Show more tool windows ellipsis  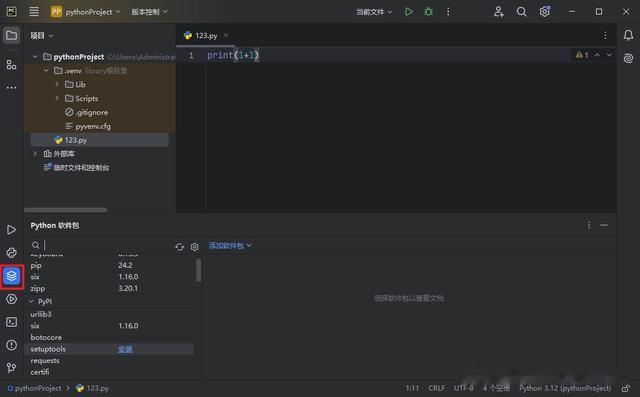(x=11, y=87)
